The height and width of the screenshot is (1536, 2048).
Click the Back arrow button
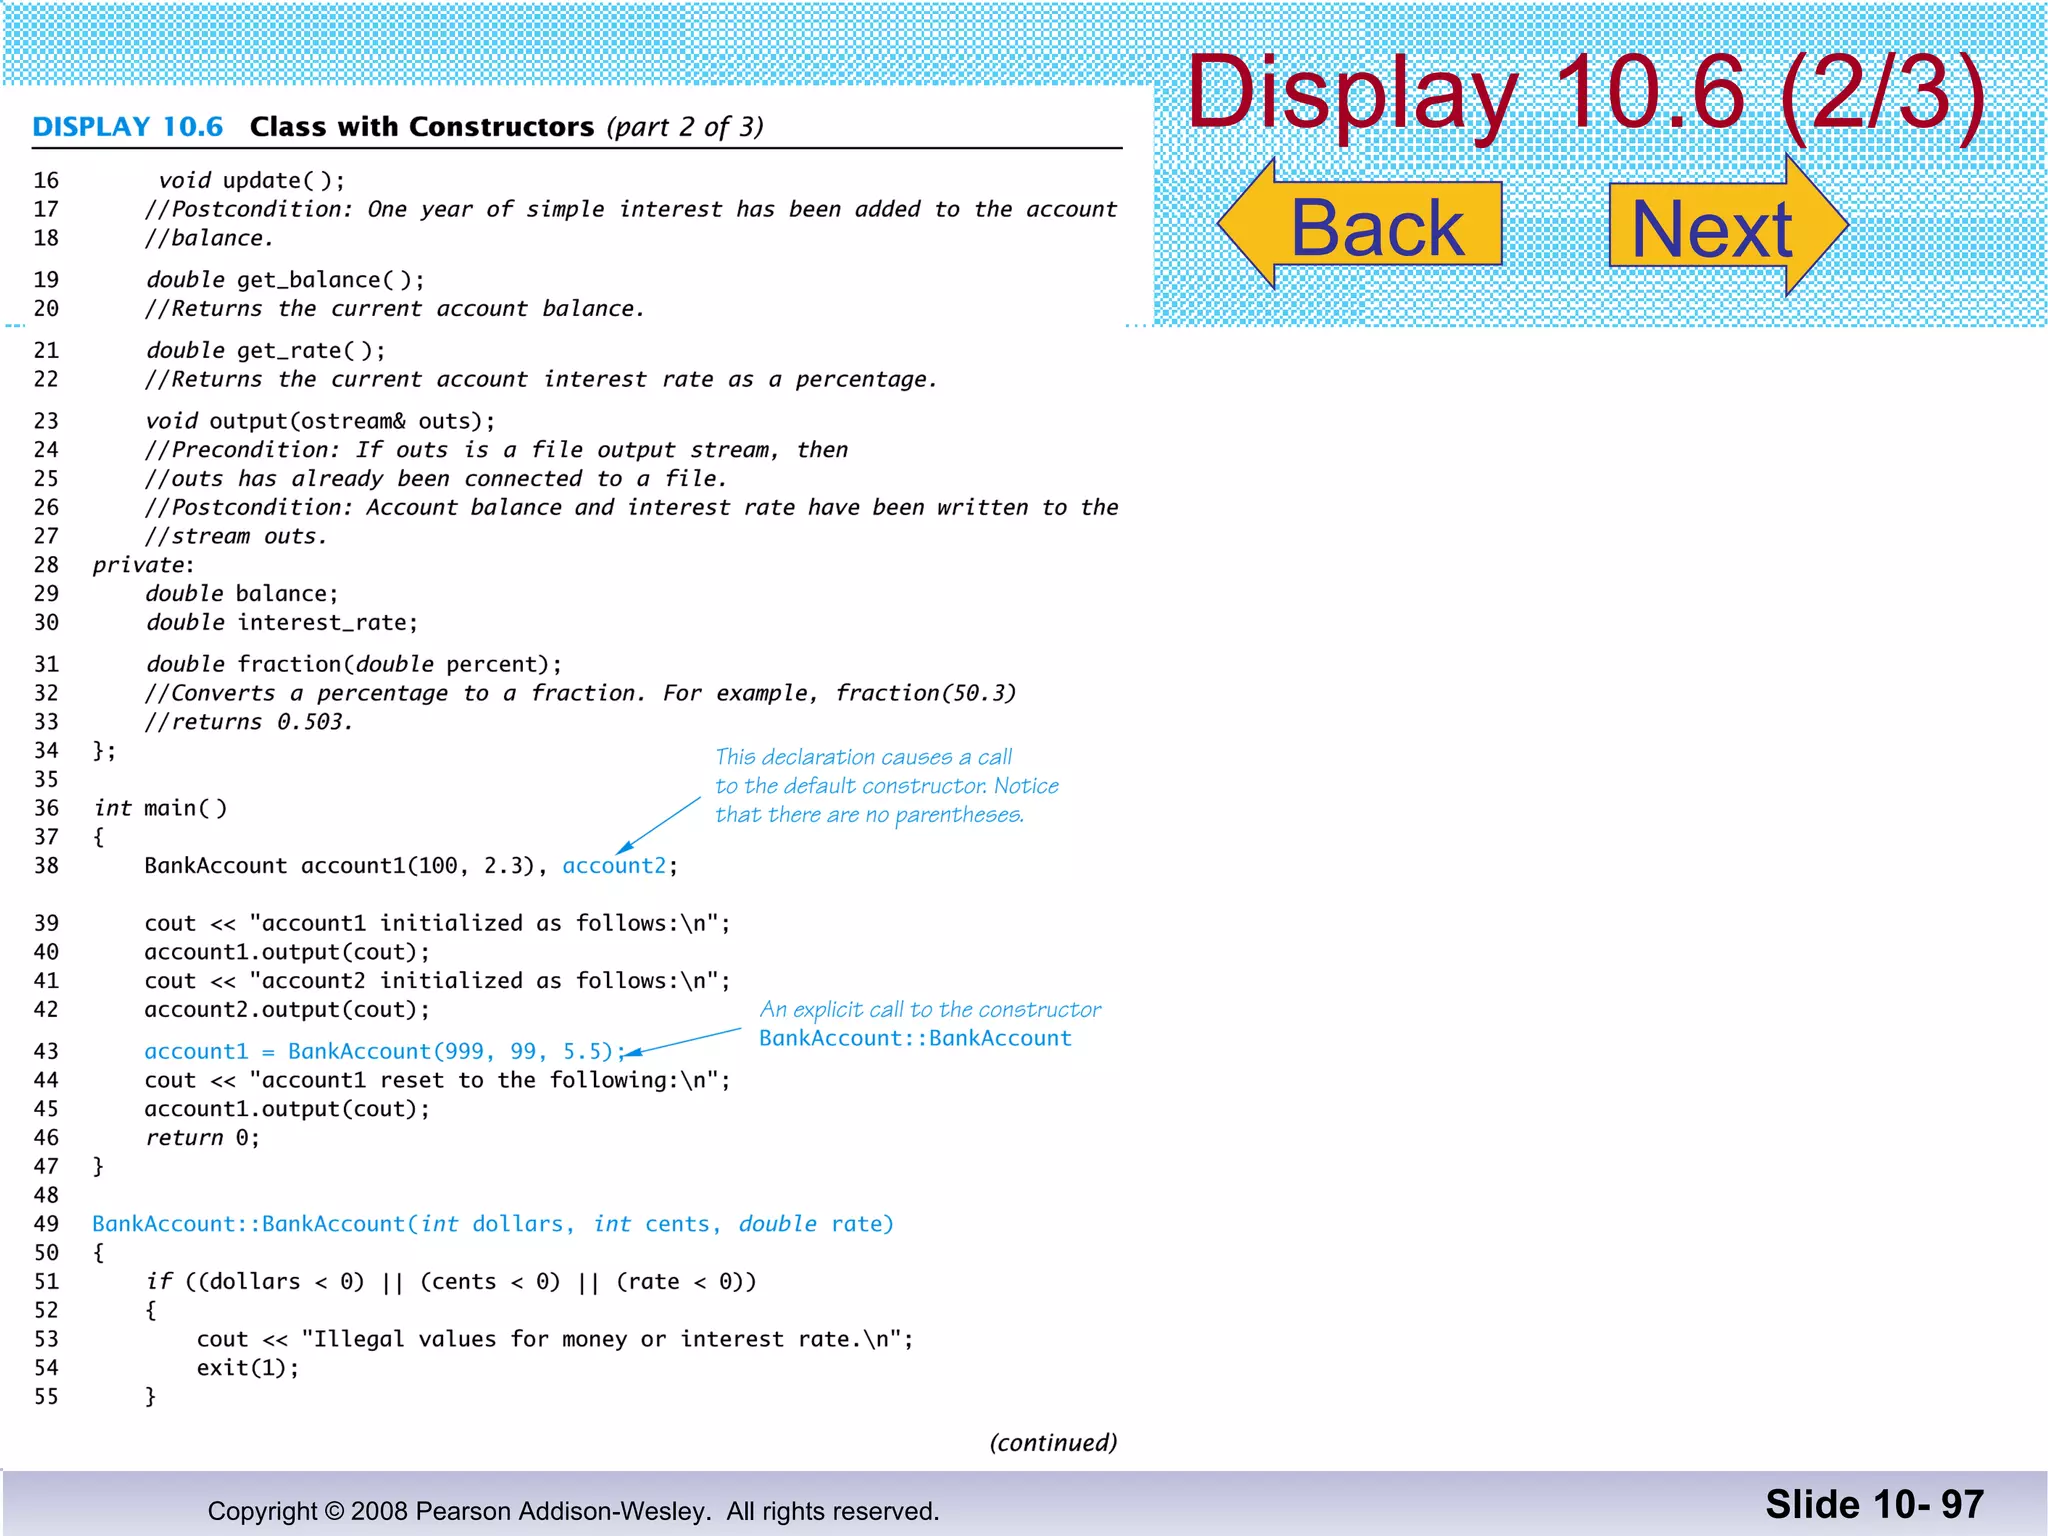[1360, 224]
